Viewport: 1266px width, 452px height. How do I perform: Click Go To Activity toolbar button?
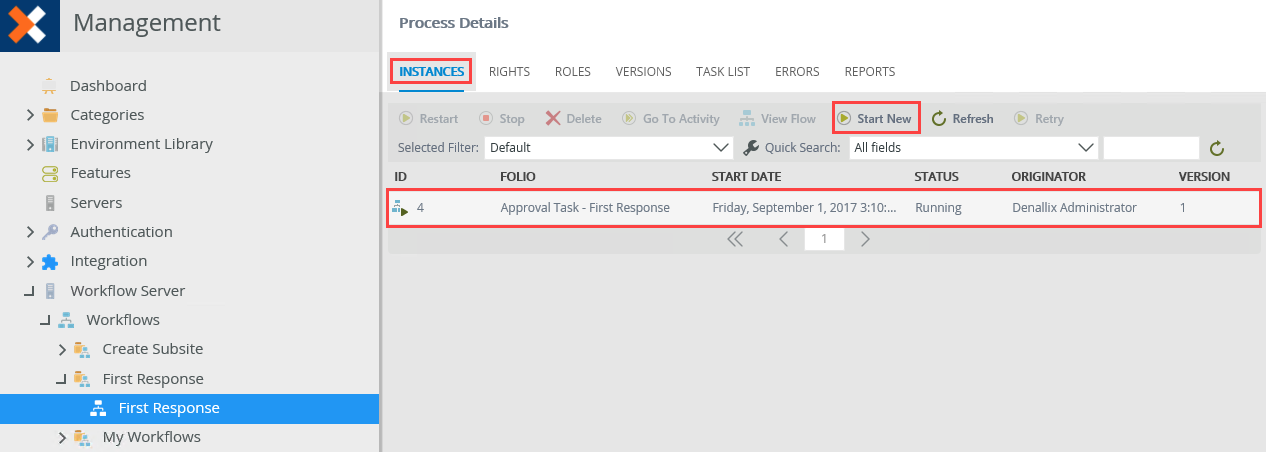pyautogui.click(x=670, y=118)
